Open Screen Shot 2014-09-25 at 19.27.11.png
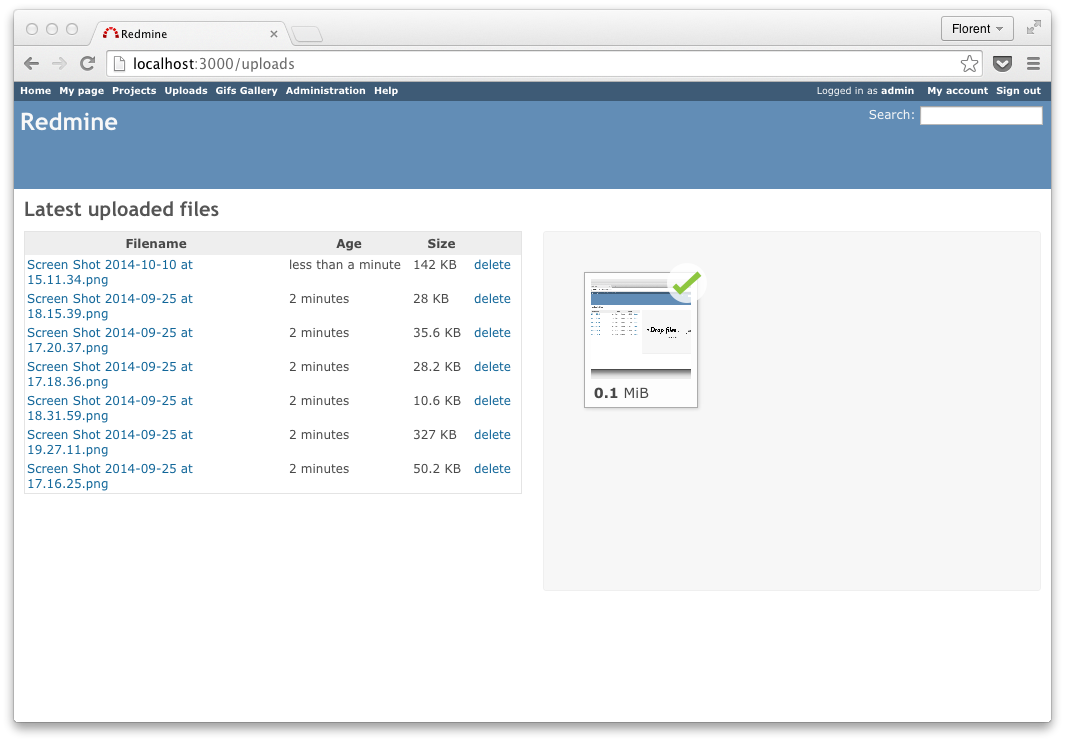This screenshot has width=1065, height=742. coord(109,442)
